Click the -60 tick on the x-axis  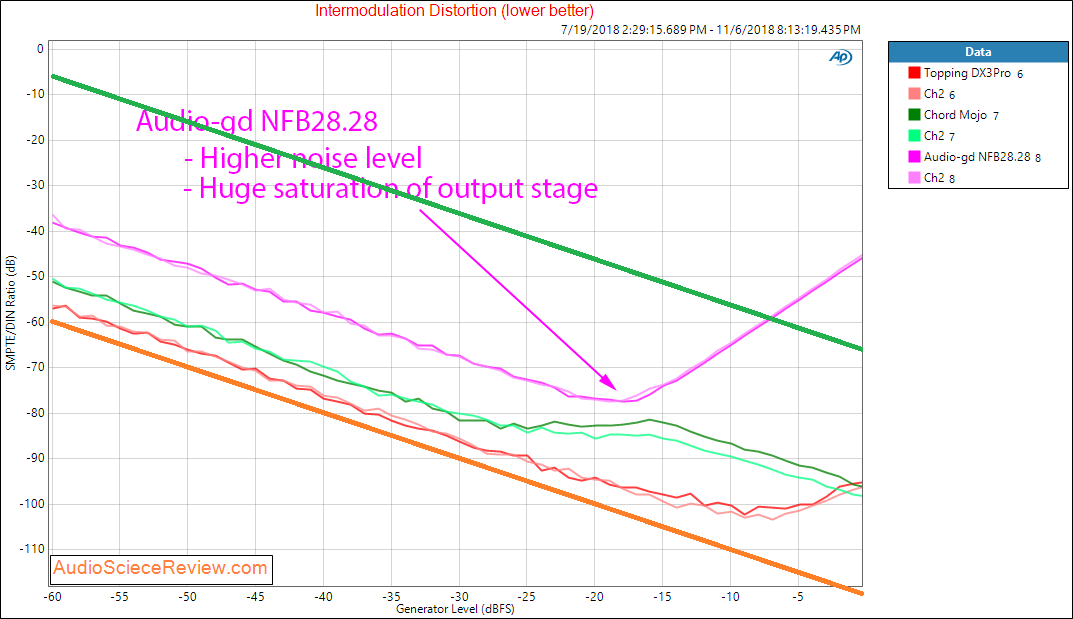pos(53,596)
